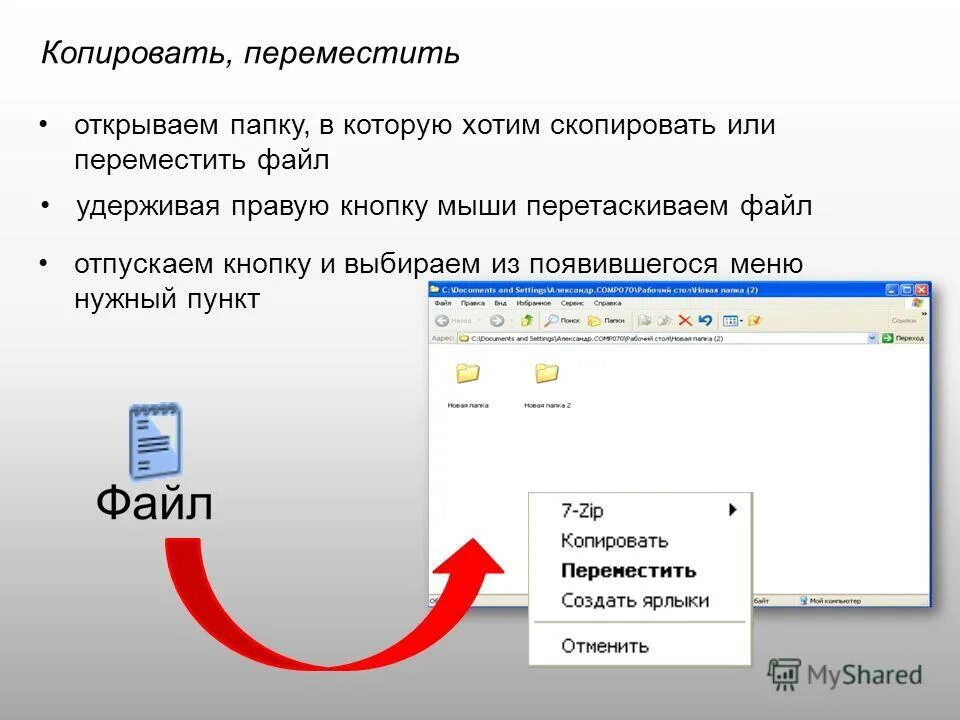960x720 pixels.
Task: Click the red X Delete icon
Action: pyautogui.click(x=685, y=320)
